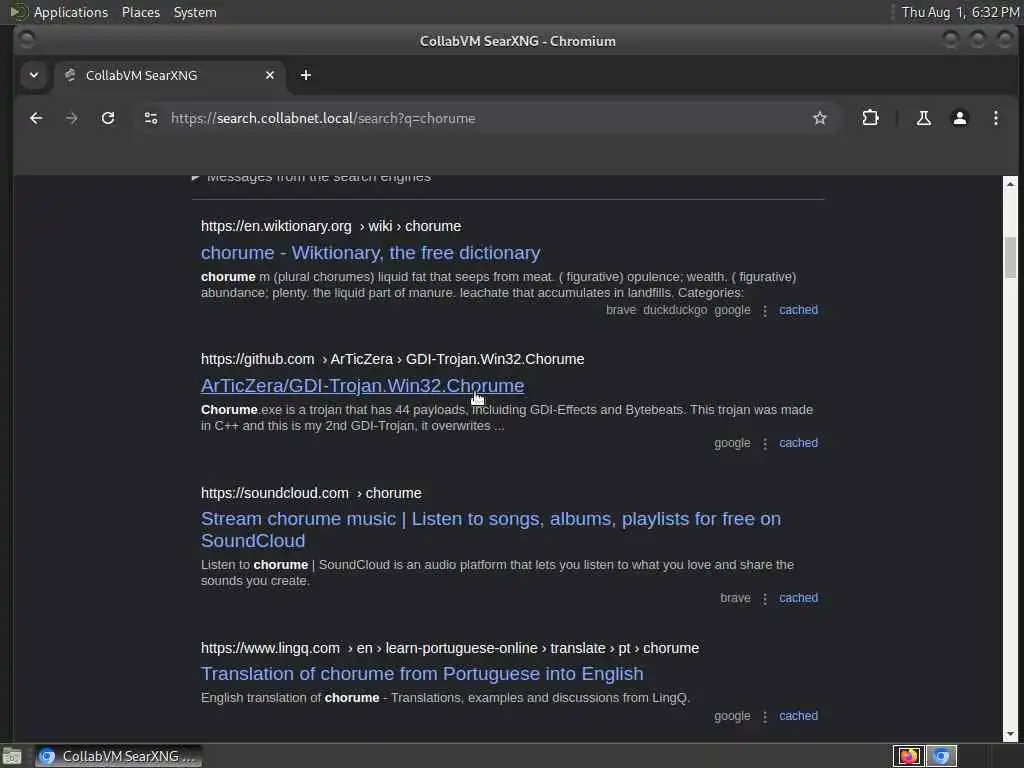
Task: Open site information icon in address bar
Action: 151,118
